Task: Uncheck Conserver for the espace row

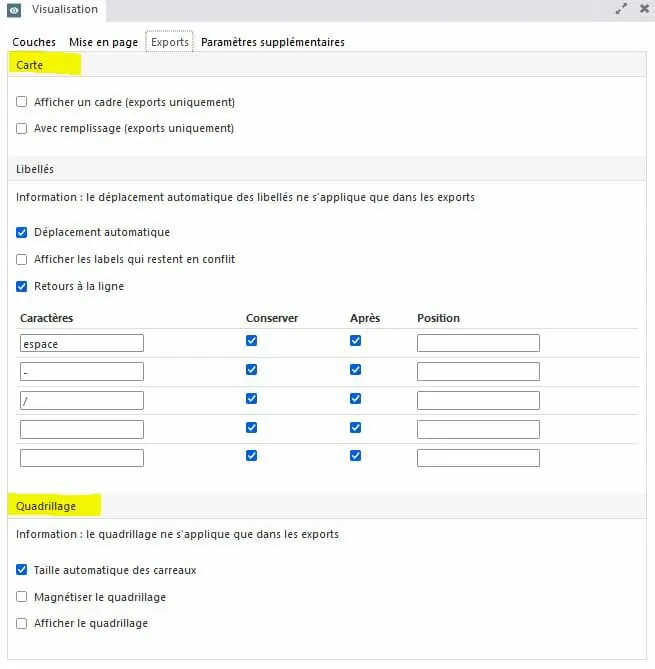Action: 252,341
